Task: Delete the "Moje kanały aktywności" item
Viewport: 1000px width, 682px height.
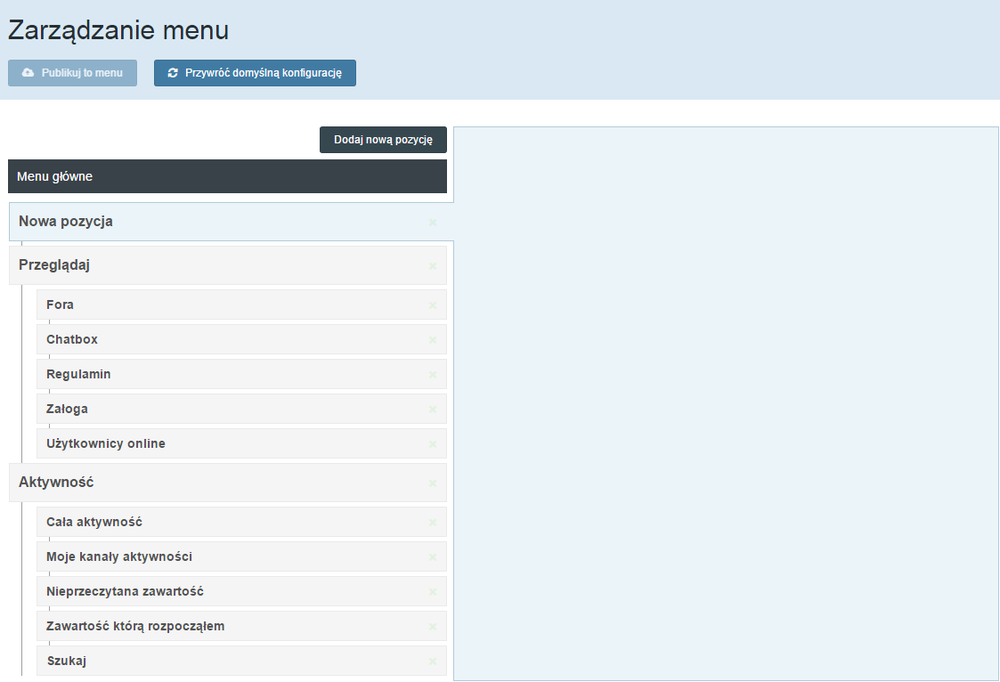Action: click(x=432, y=557)
